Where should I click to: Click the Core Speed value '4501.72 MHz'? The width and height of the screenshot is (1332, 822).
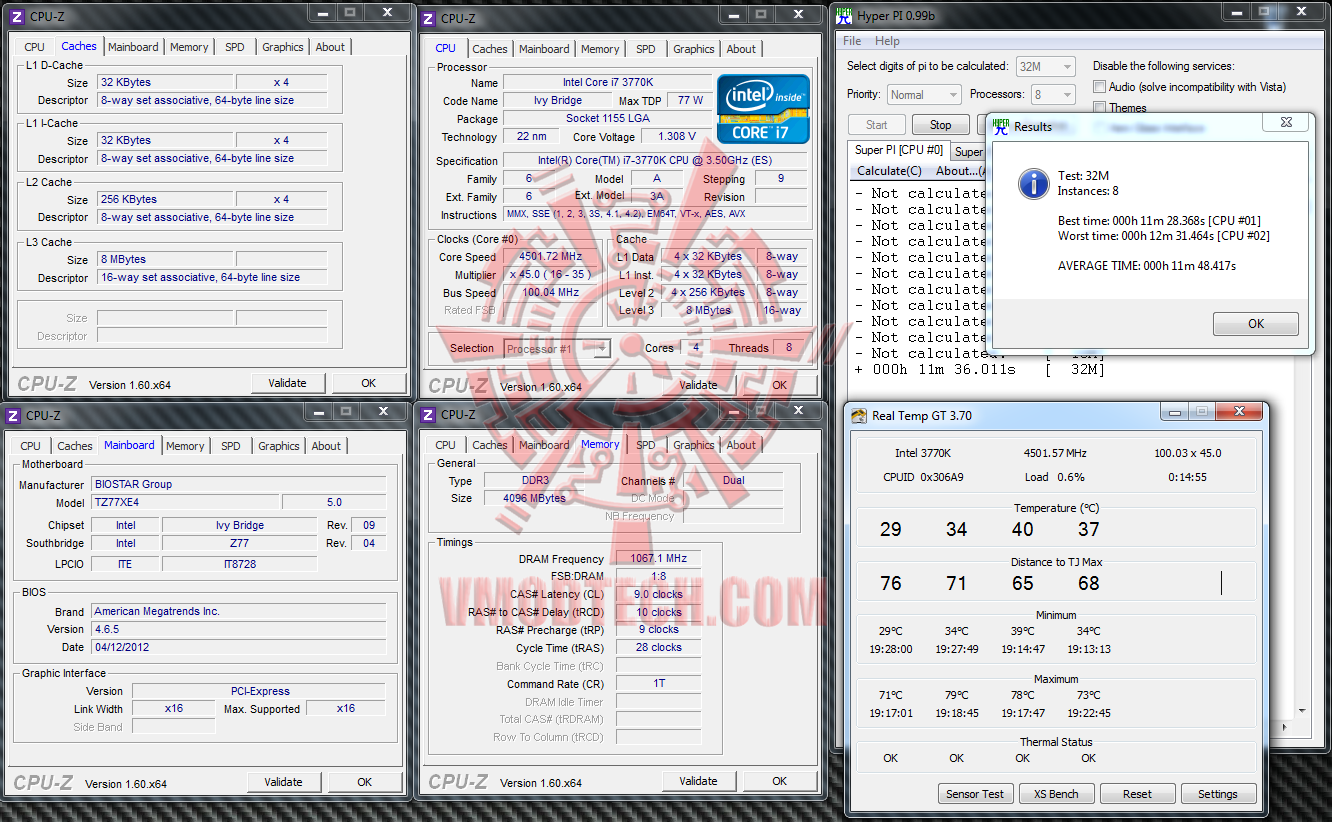tap(550, 256)
